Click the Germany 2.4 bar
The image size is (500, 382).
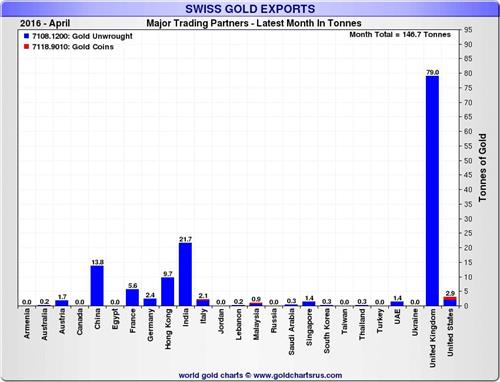coord(150,302)
